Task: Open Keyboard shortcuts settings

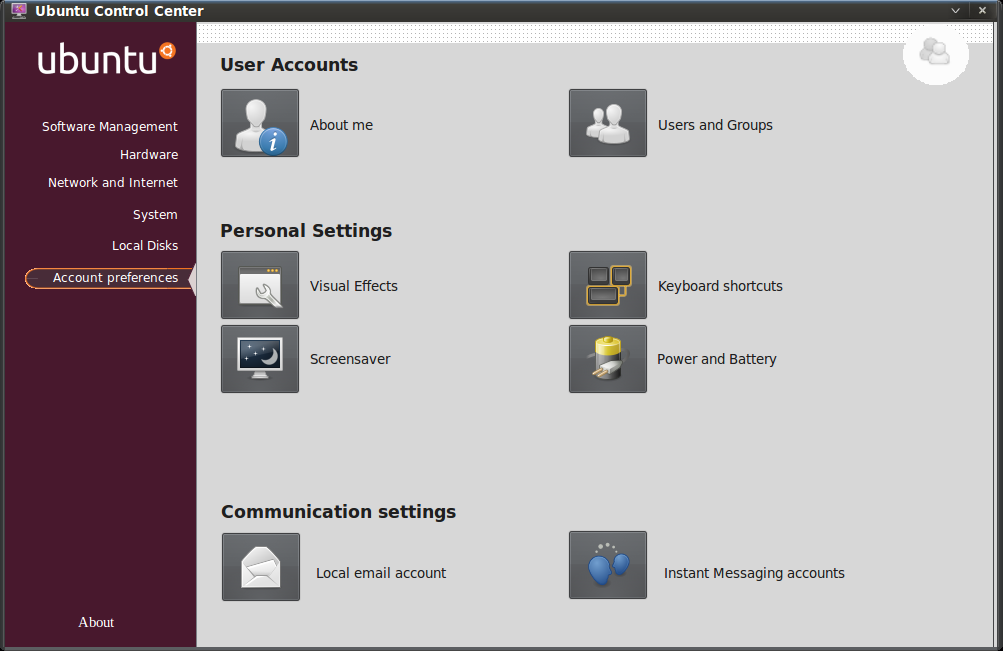Action: tap(608, 285)
